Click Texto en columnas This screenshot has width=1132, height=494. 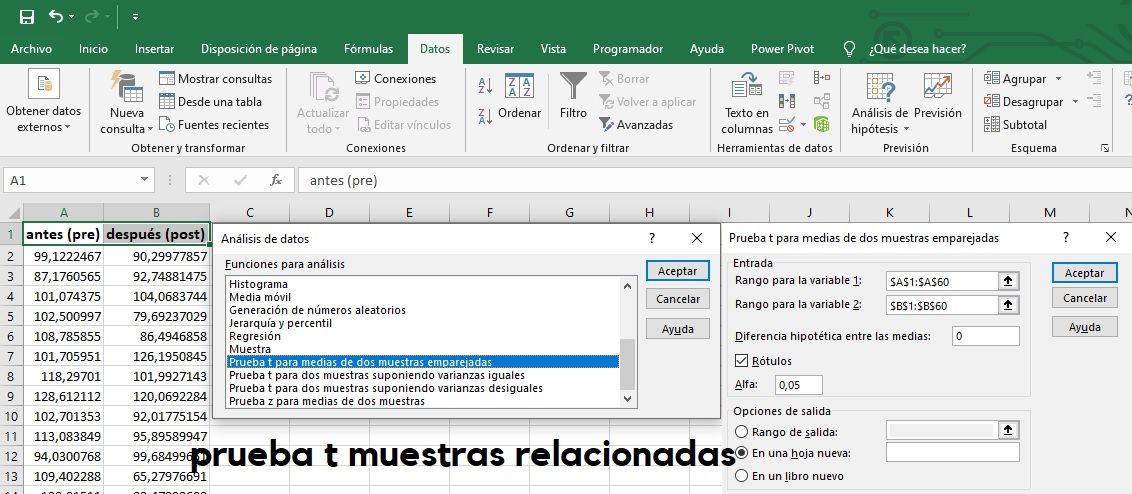point(747,103)
